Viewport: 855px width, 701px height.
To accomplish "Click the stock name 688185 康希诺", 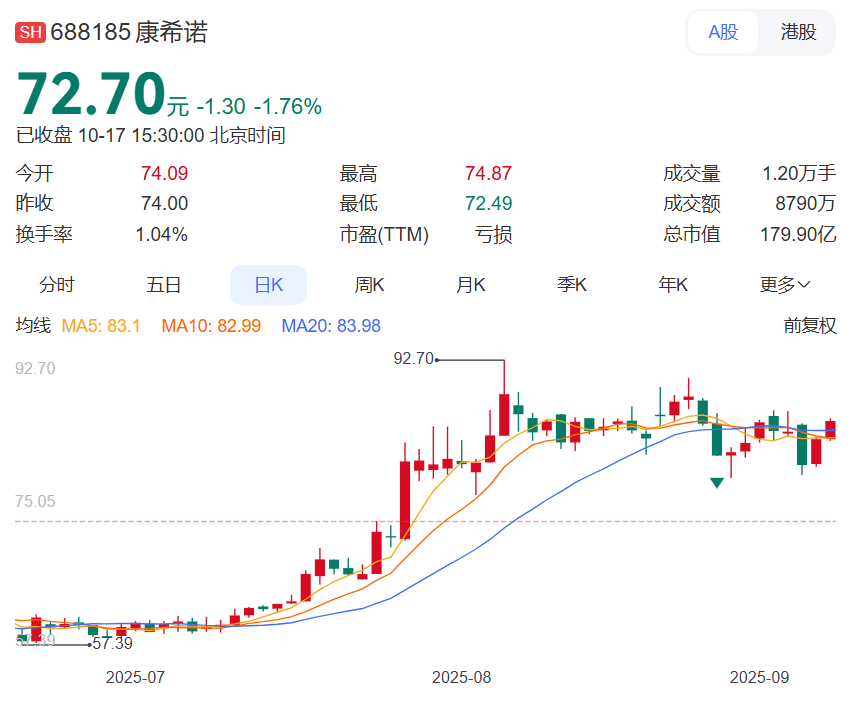I will [129, 32].
